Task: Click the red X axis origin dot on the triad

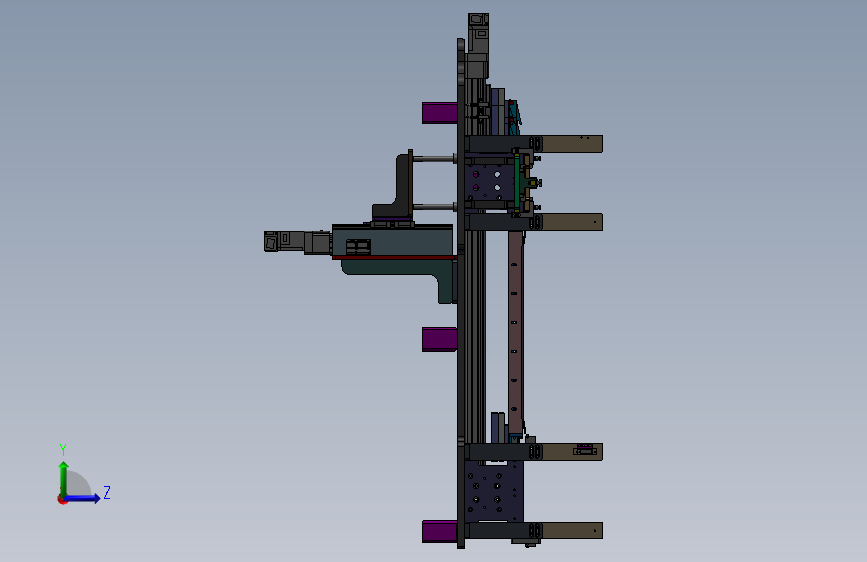Action: click(x=62, y=499)
